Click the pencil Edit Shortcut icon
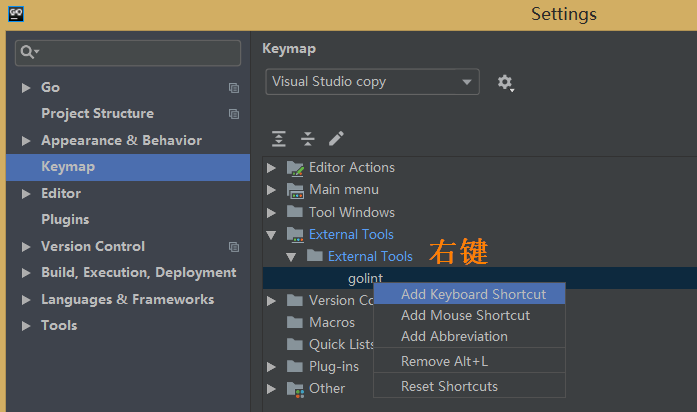The height and width of the screenshot is (412, 697). tap(336, 139)
